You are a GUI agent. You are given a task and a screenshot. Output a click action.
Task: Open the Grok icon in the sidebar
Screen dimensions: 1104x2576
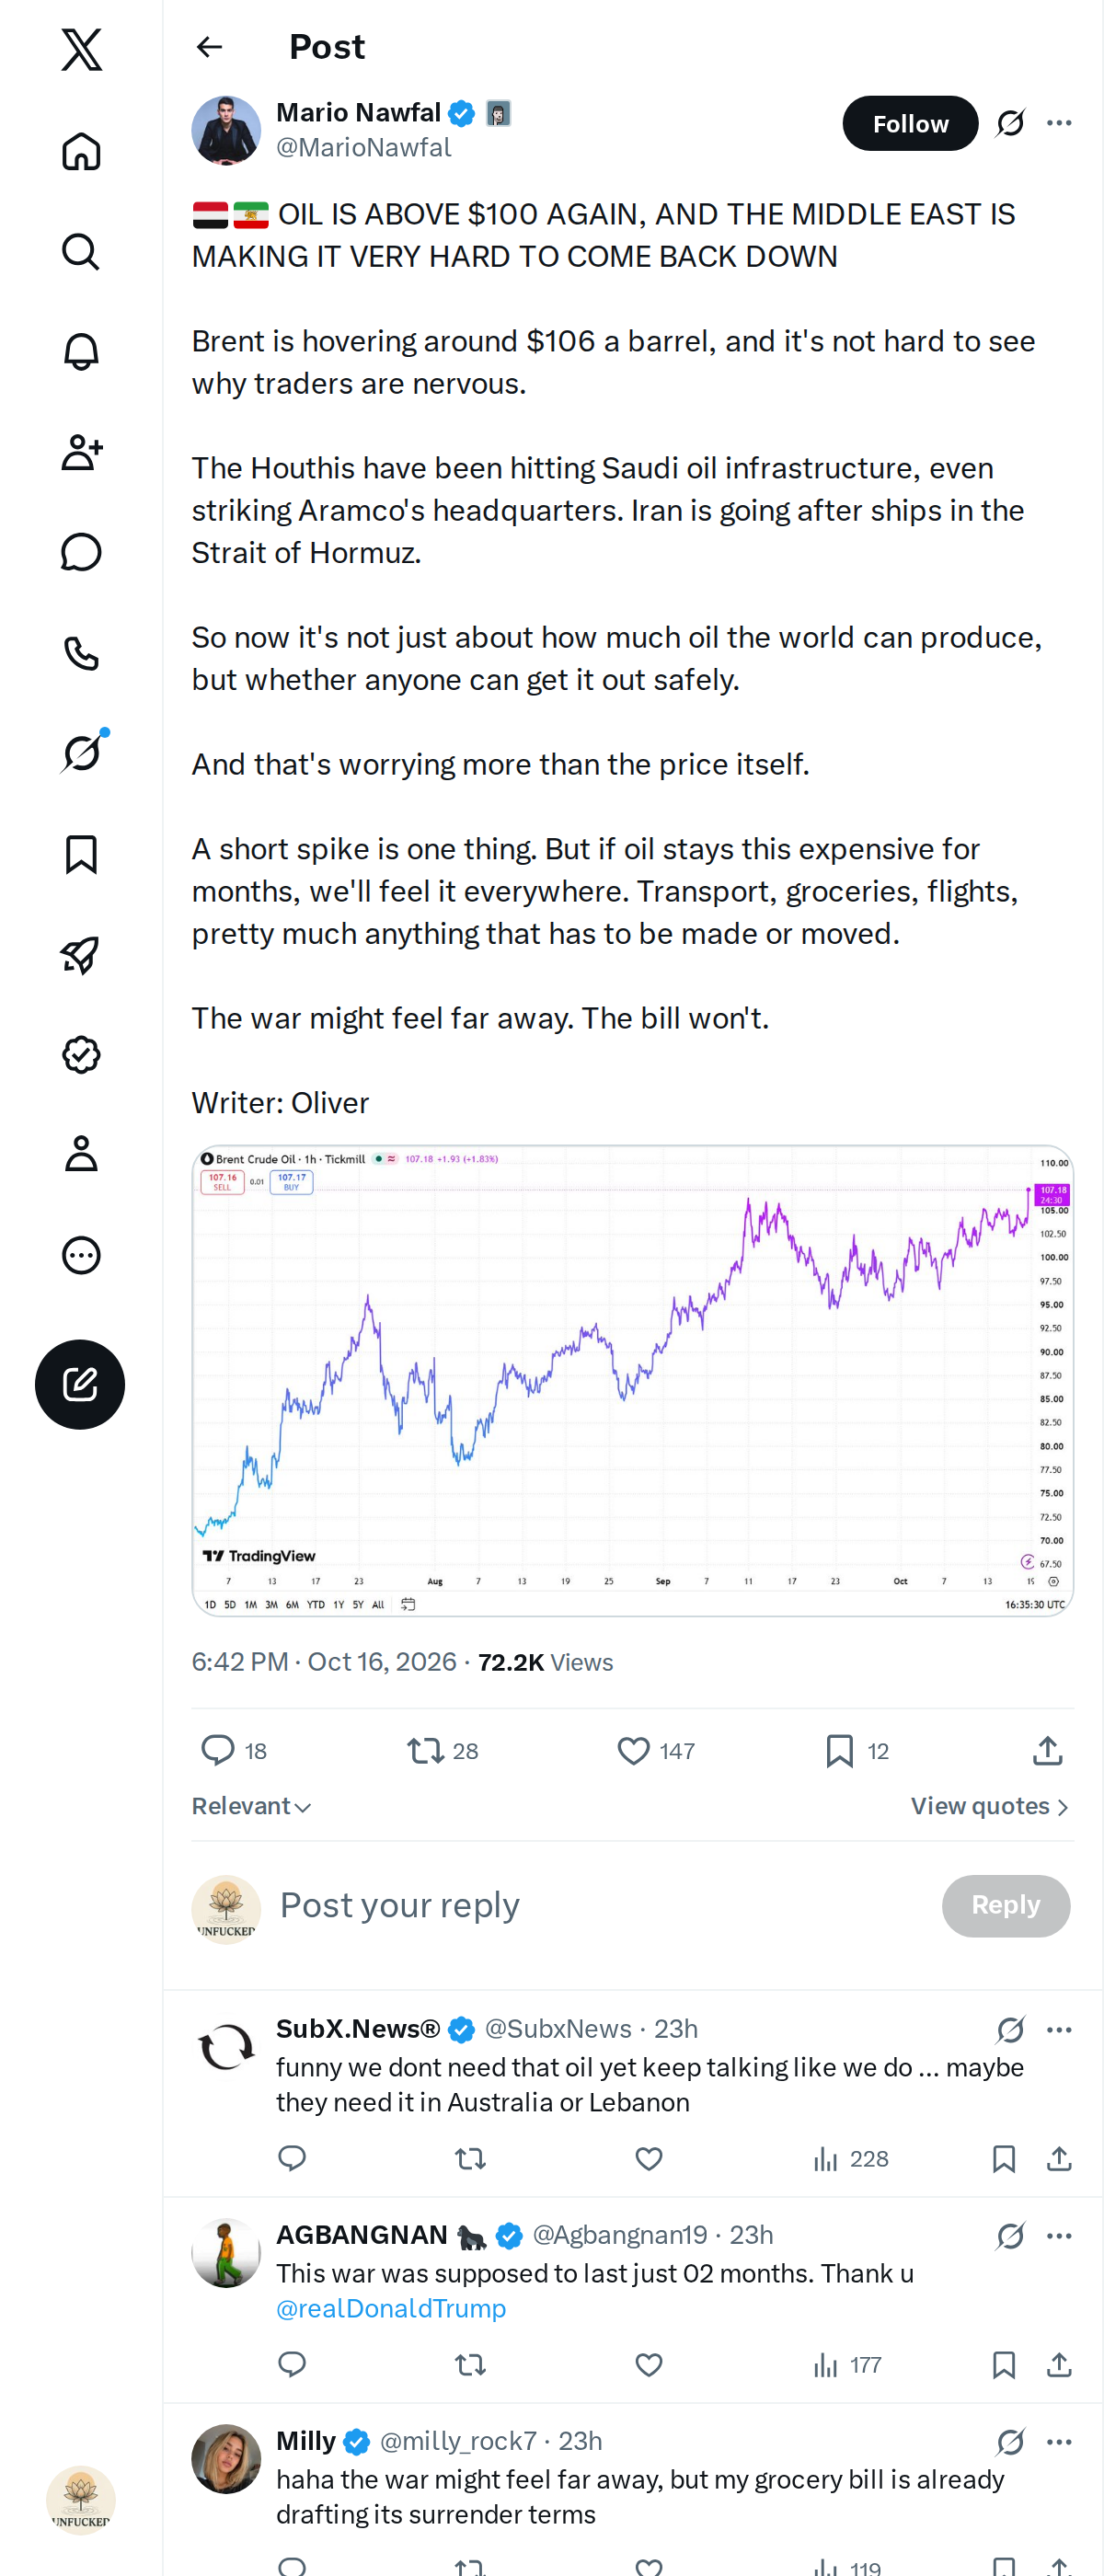click(x=81, y=753)
